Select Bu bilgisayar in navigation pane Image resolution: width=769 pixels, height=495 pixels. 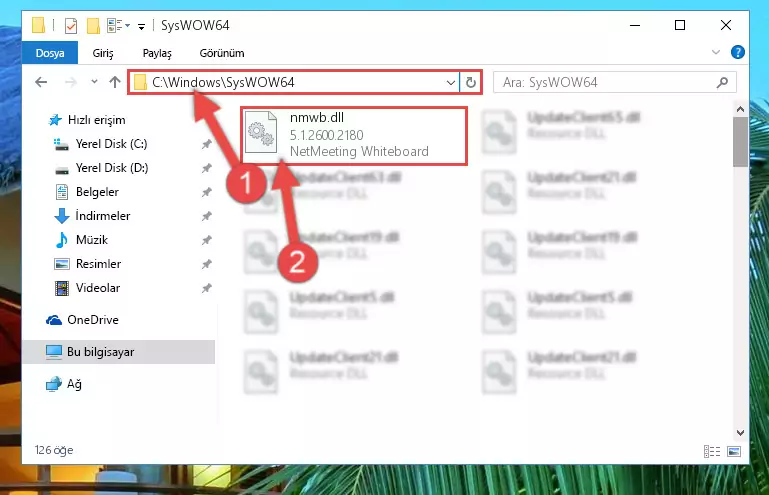click(118, 352)
